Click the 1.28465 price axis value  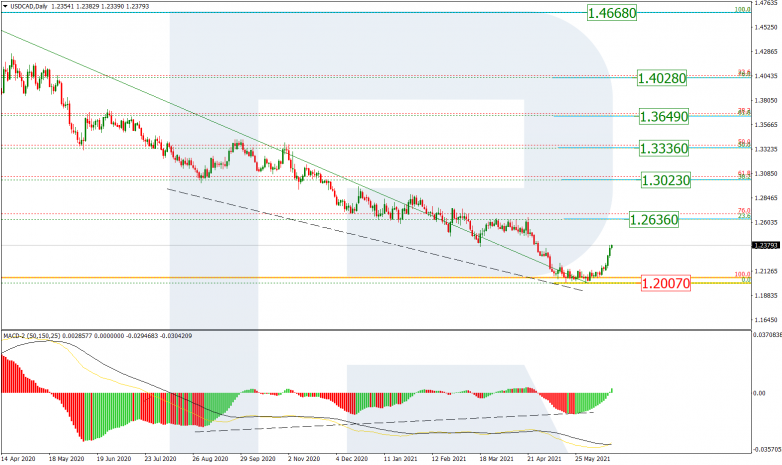click(x=766, y=198)
